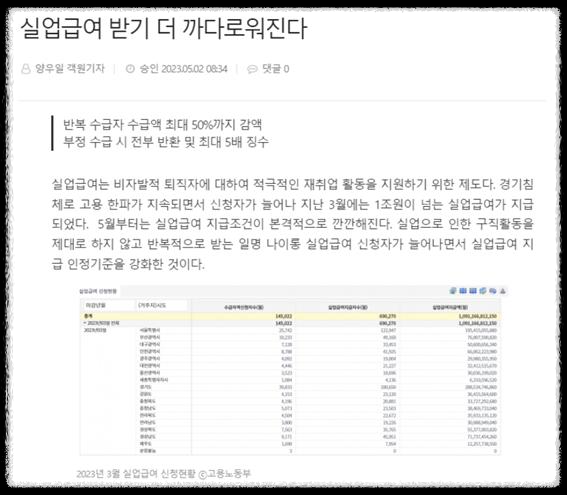Click the person icon beside 양우일 객원기자

tap(26, 69)
